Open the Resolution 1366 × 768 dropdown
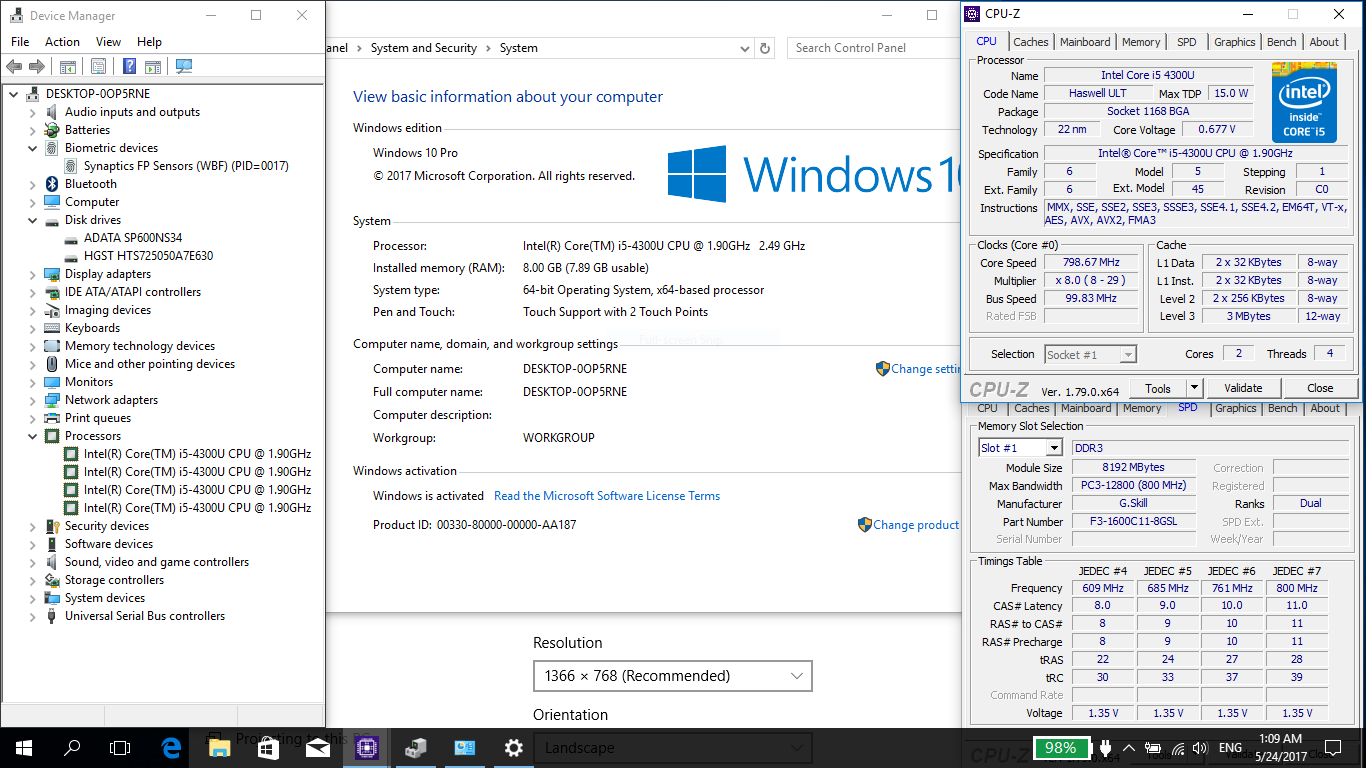This screenshot has width=1366, height=768. [x=672, y=676]
